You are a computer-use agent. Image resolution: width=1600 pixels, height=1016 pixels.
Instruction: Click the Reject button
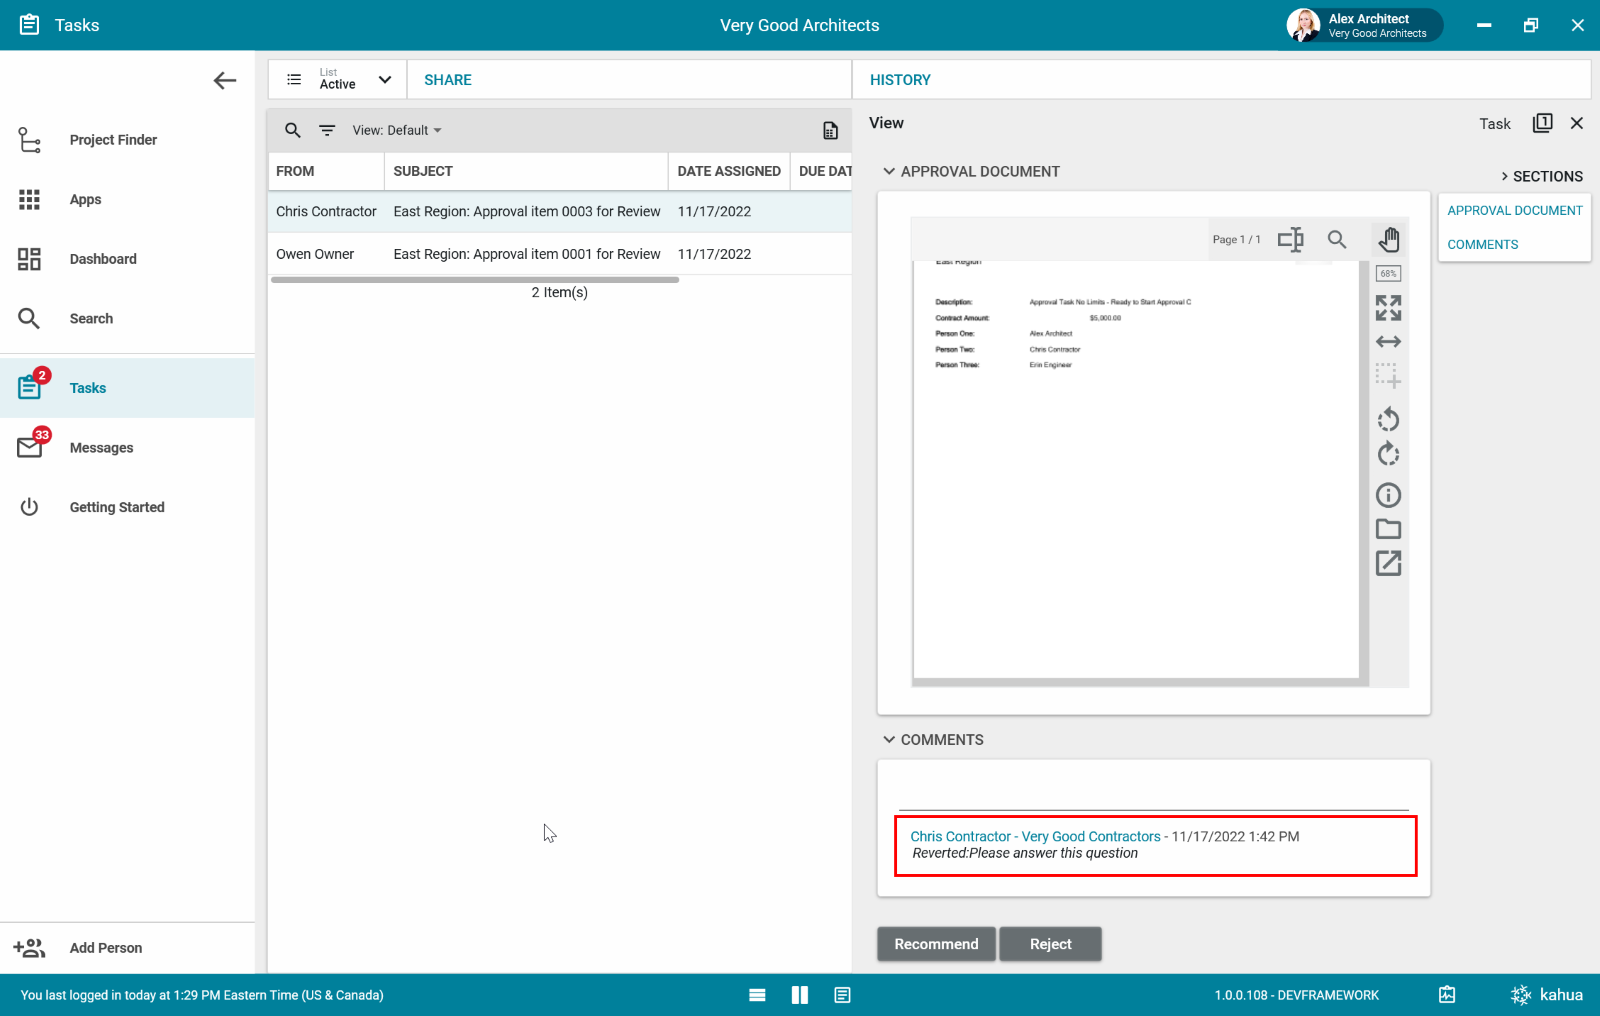1050,944
